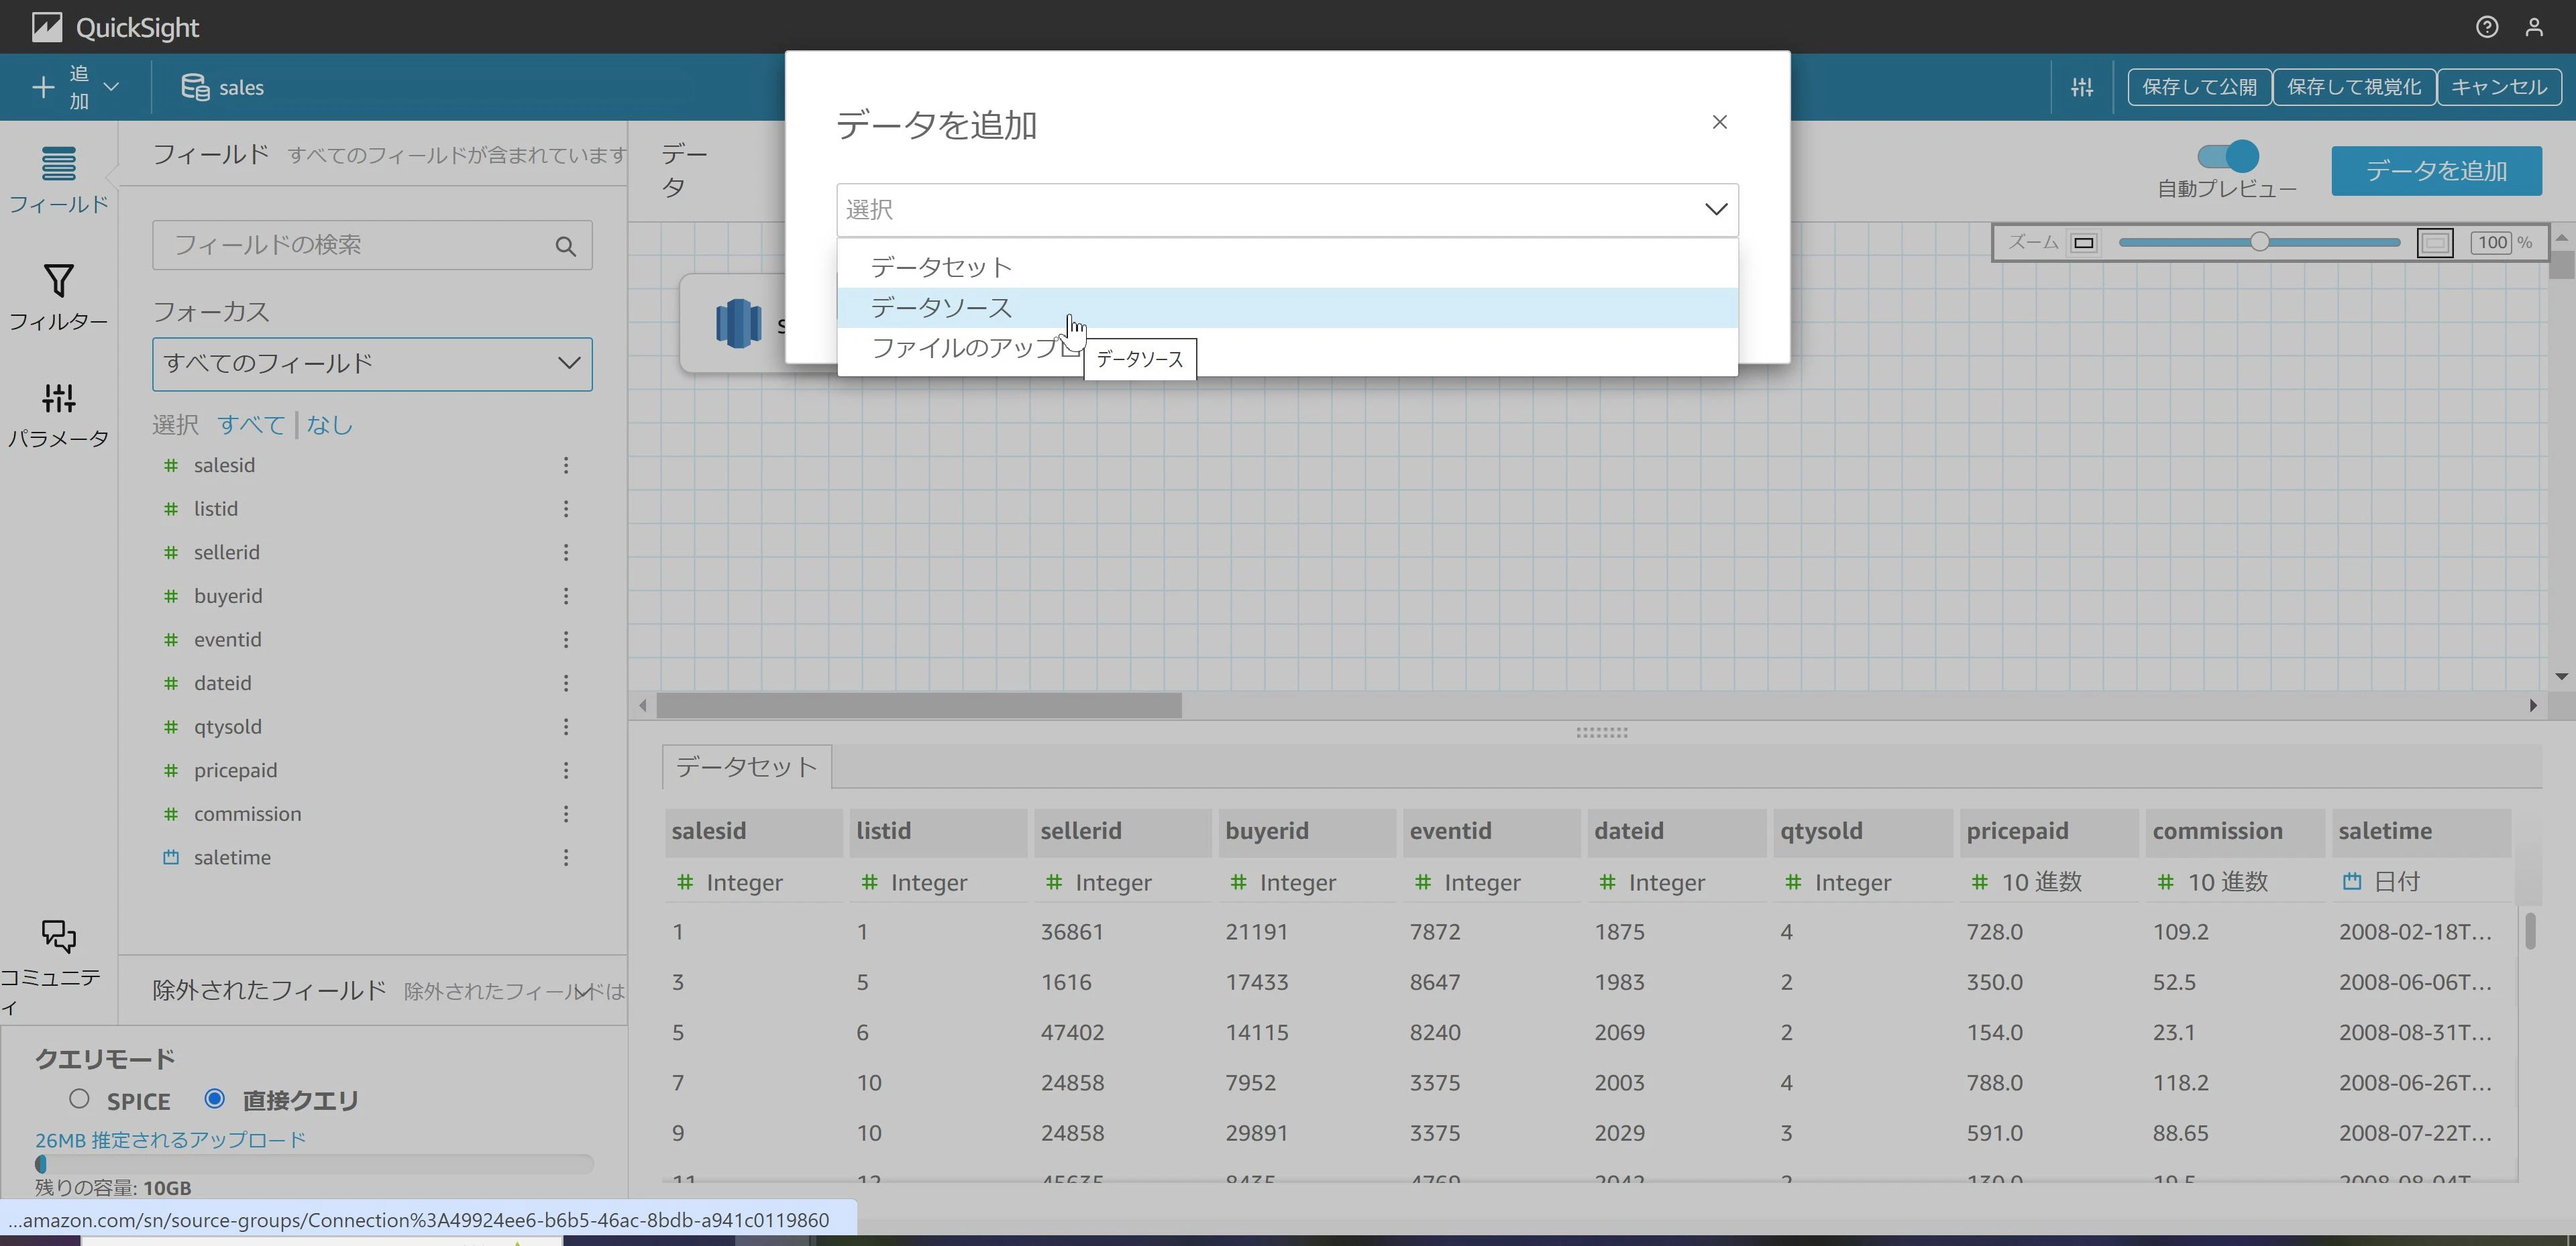Choose データソース from the dropdown list
2576x1246 pixels.
[1287, 307]
